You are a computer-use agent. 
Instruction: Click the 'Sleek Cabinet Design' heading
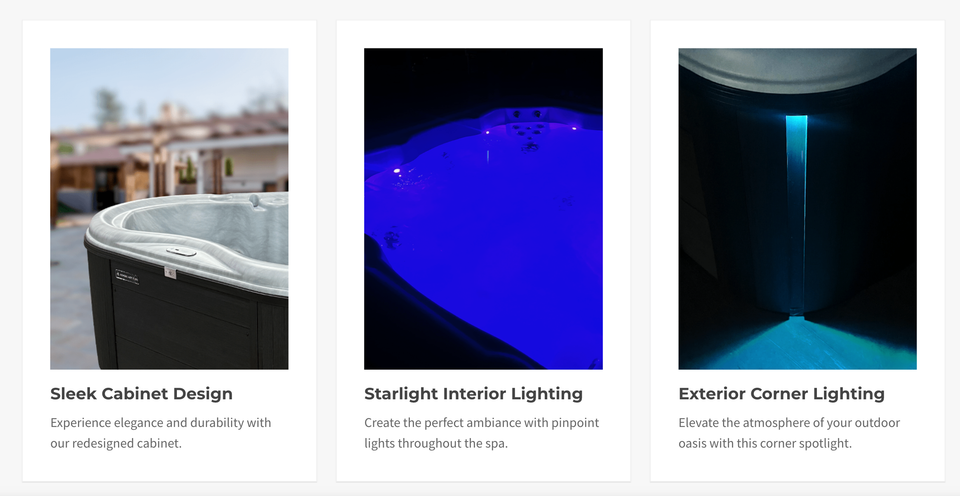[141, 394]
